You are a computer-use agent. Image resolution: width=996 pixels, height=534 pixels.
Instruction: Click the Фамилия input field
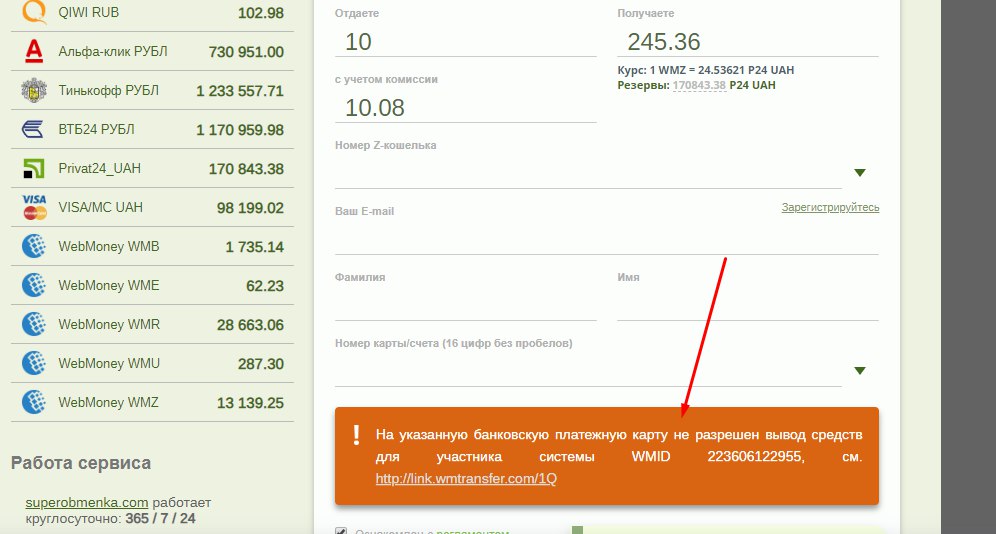point(466,305)
